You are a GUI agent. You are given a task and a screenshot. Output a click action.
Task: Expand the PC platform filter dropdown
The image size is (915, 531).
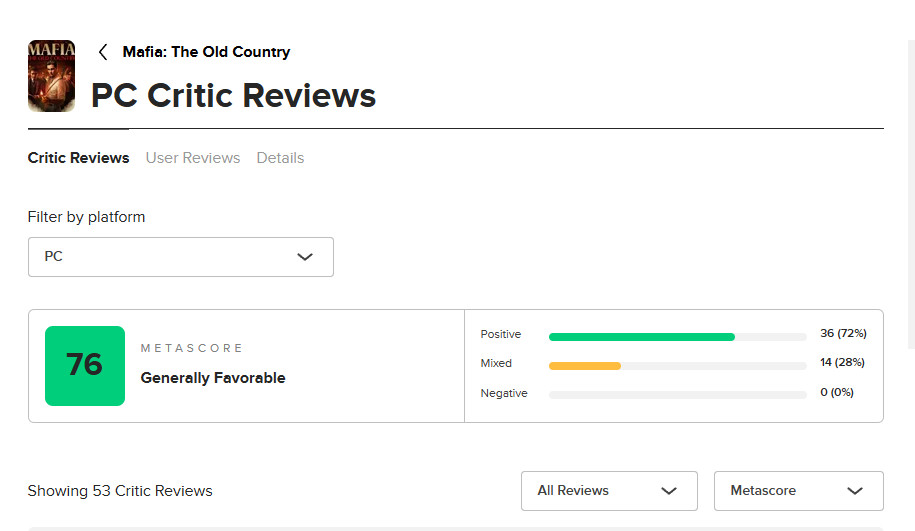click(180, 257)
